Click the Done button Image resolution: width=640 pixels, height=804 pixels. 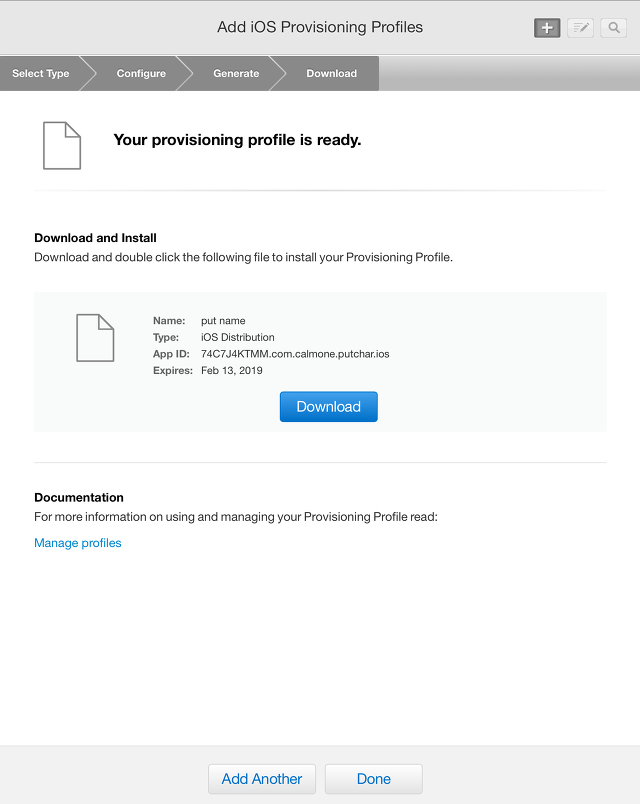(374, 779)
